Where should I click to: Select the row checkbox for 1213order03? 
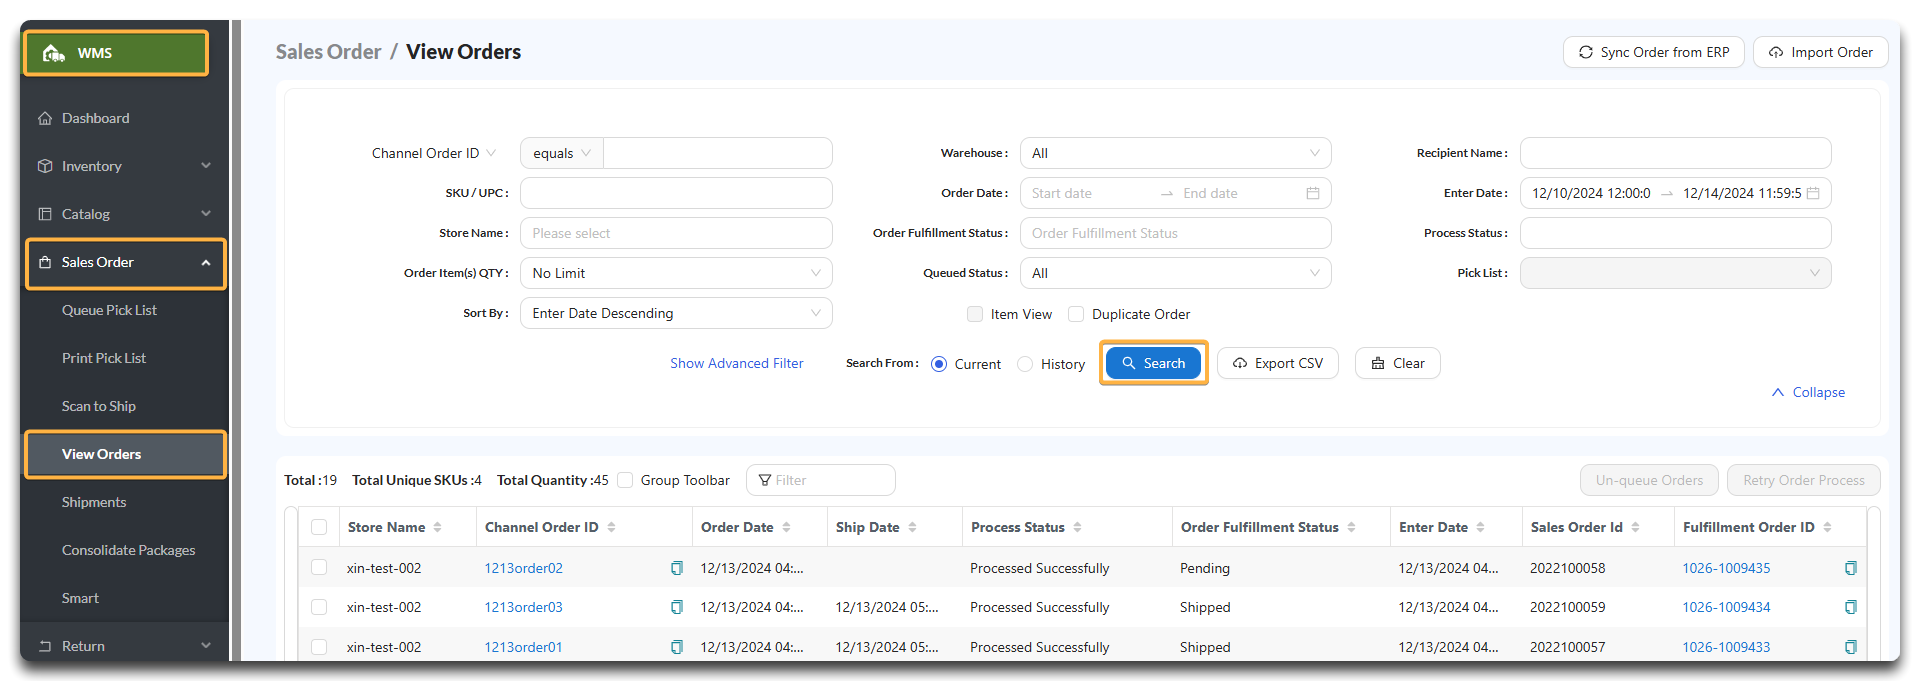(x=319, y=607)
